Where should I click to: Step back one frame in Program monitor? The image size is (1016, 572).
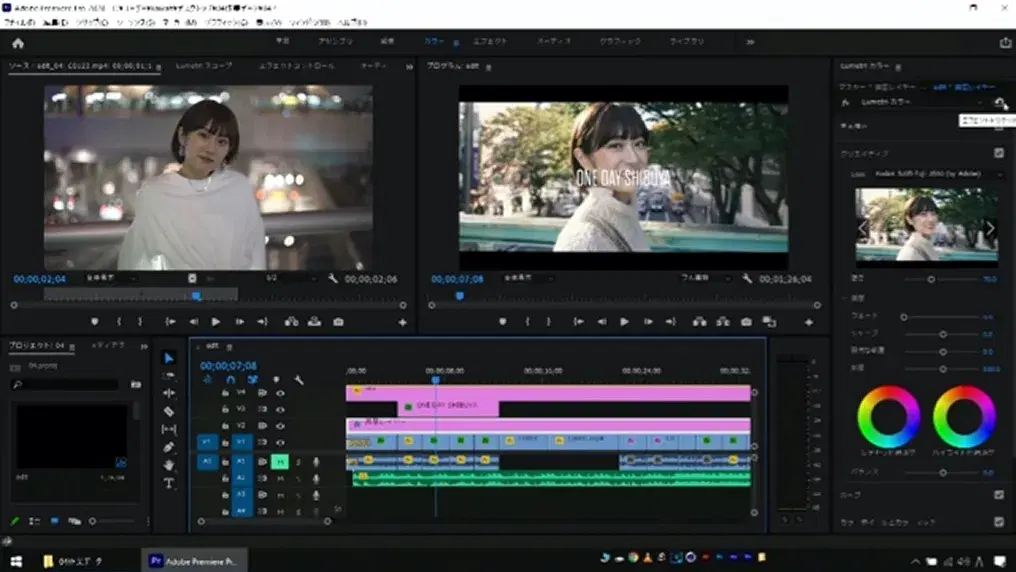coord(602,322)
